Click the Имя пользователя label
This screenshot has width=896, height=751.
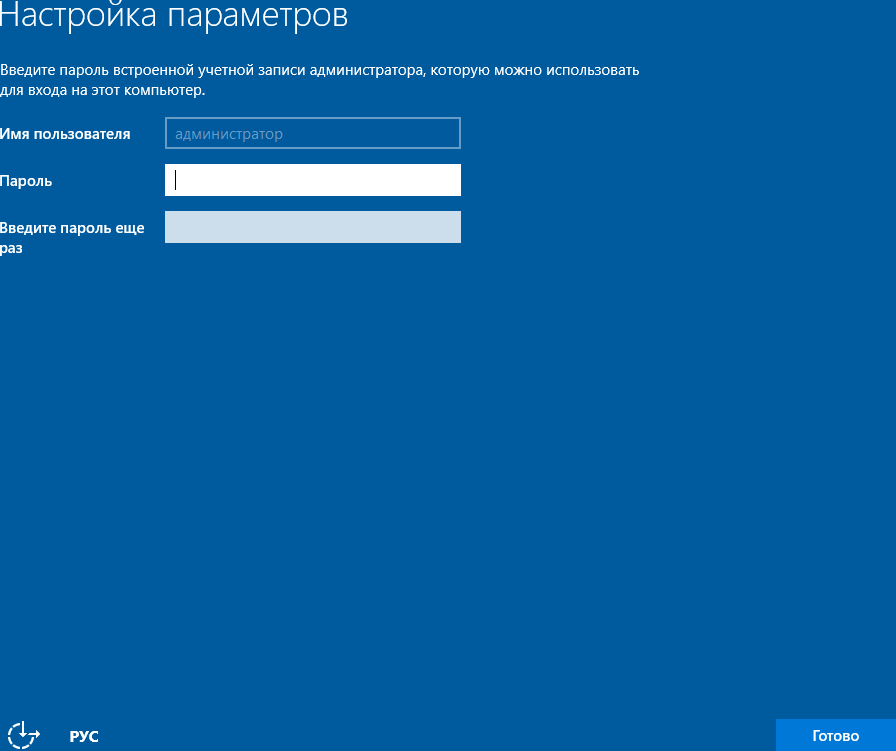click(65, 134)
